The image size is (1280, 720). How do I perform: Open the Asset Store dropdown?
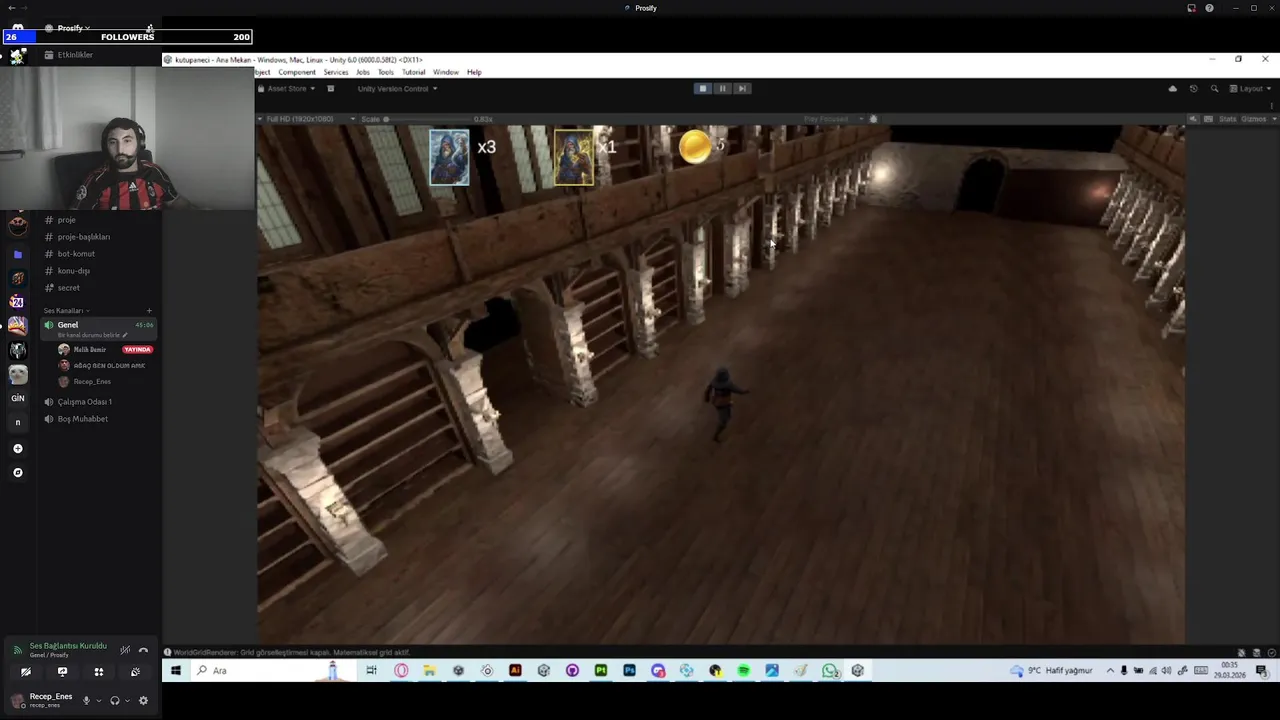click(286, 89)
